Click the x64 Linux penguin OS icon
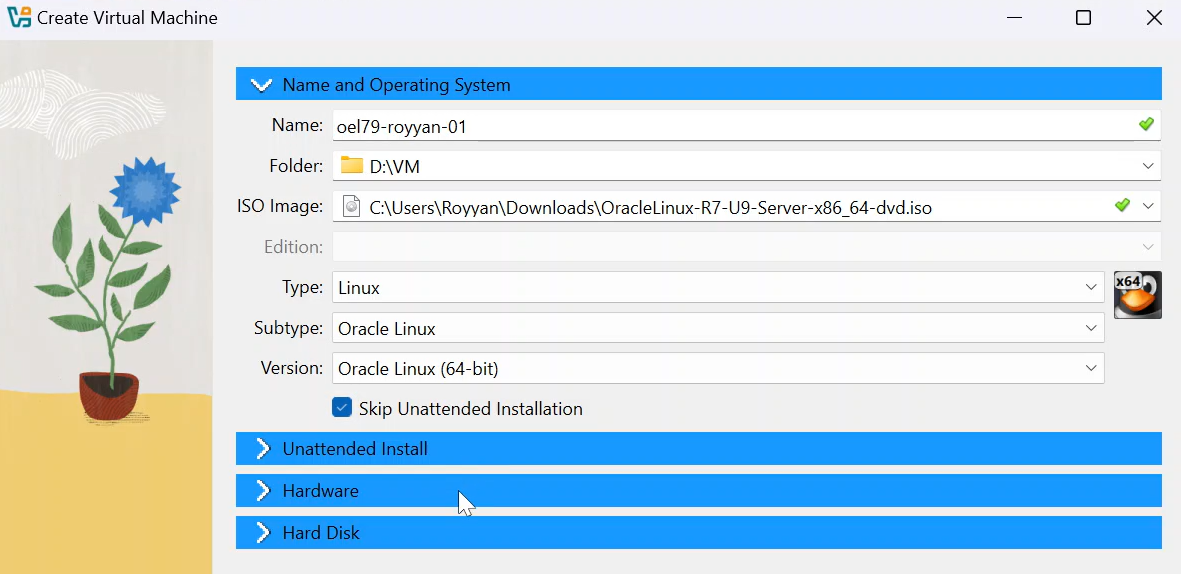The image size is (1181, 574). point(1137,294)
